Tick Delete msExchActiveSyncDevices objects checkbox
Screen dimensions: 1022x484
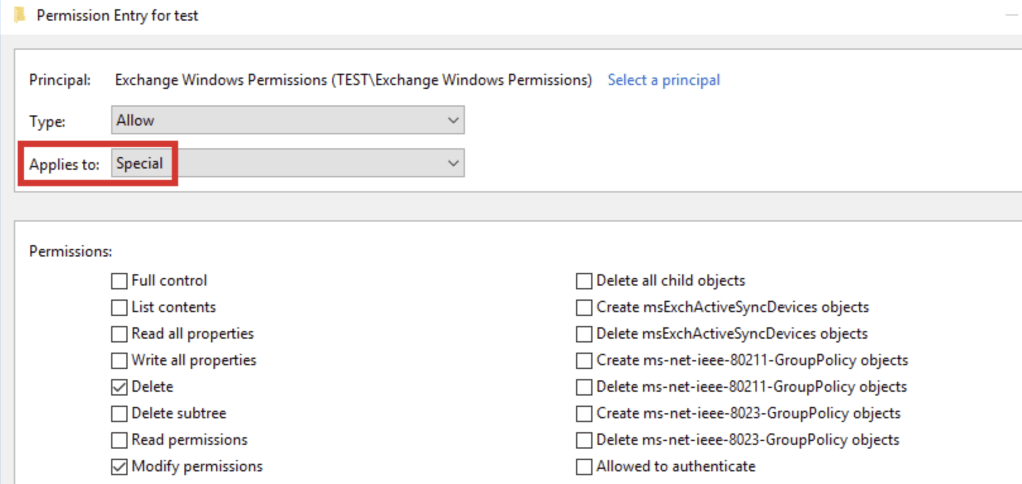click(584, 334)
